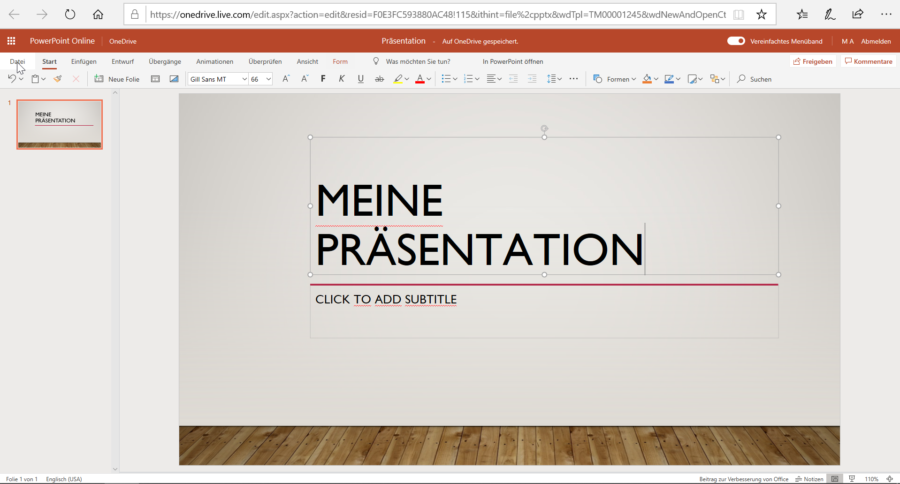Expand the font size 66 dropdown

click(x=268, y=79)
